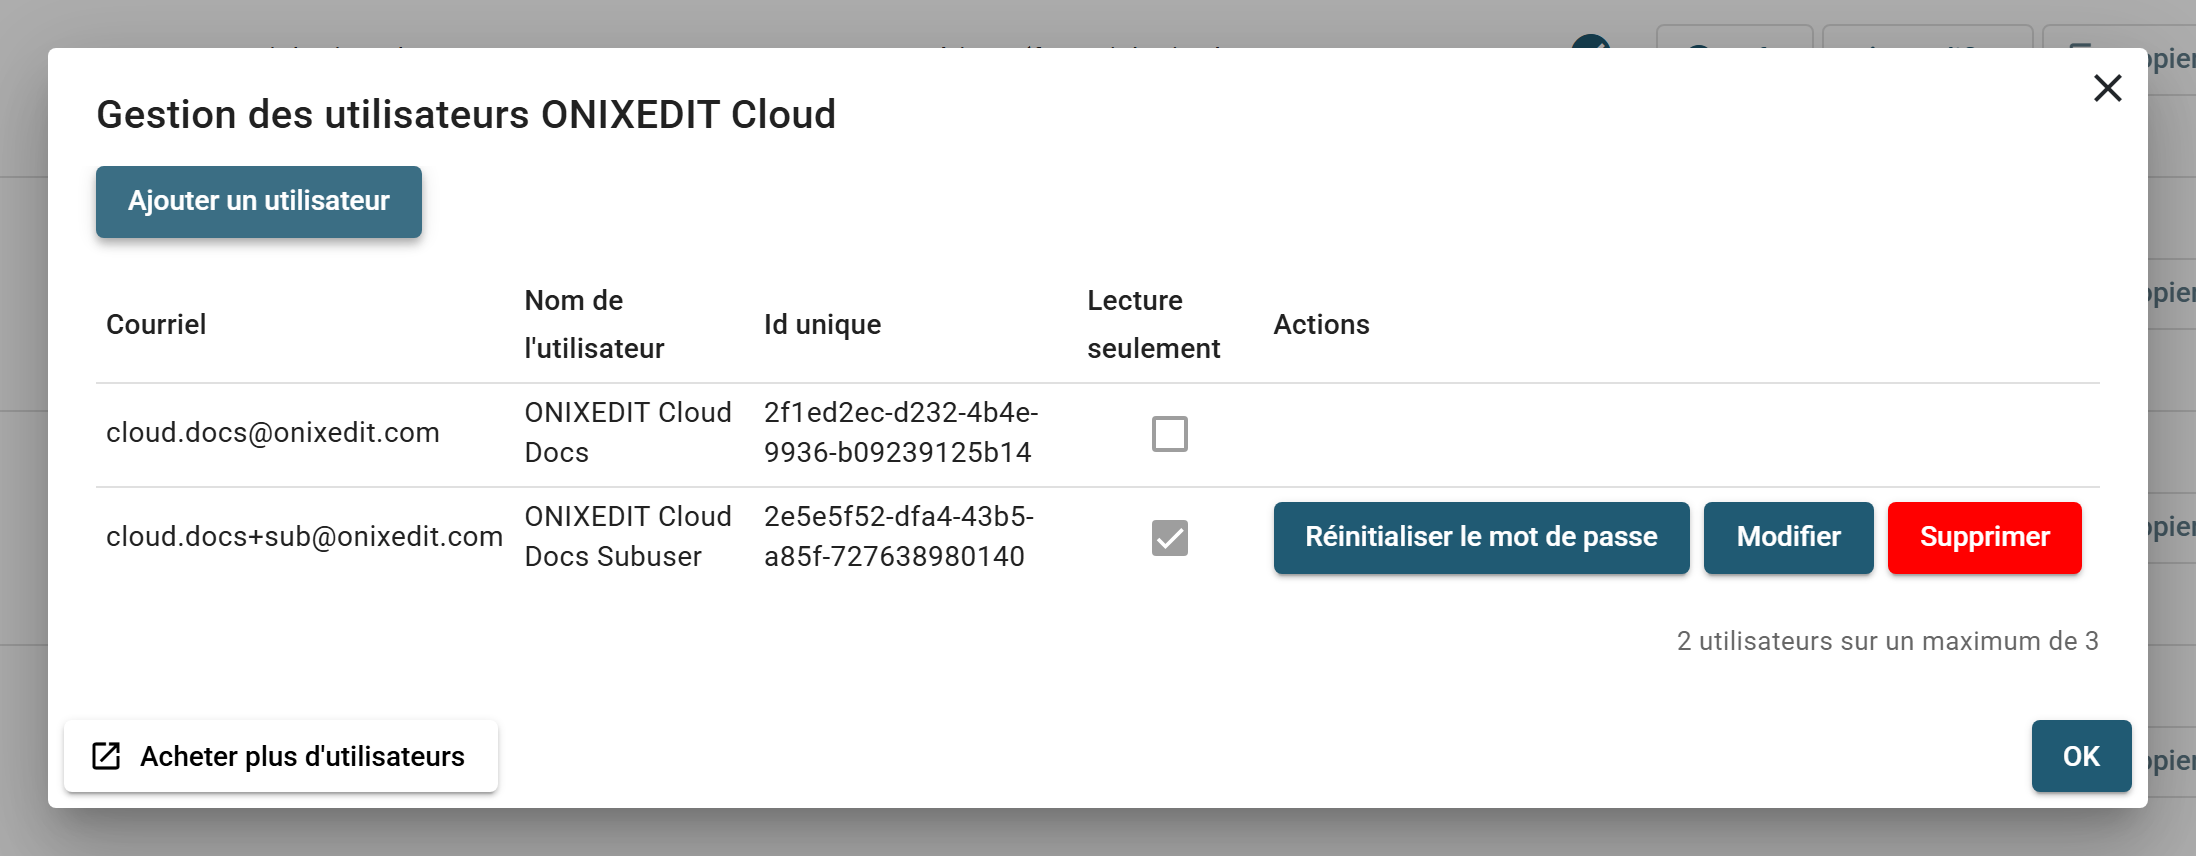
Task: Click the red Supprimer button
Action: pyautogui.click(x=1984, y=537)
